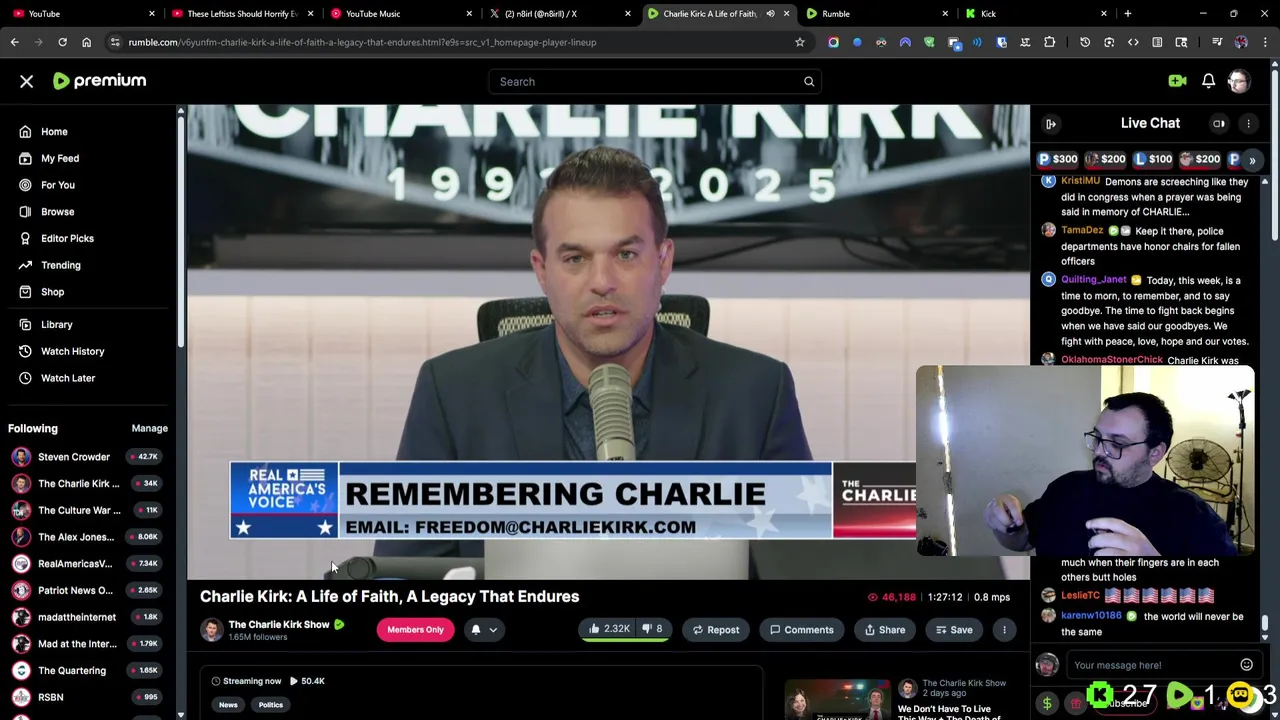Image resolution: width=1280 pixels, height=720 pixels.
Task: Click the Rumble premium logo
Action: point(99,81)
